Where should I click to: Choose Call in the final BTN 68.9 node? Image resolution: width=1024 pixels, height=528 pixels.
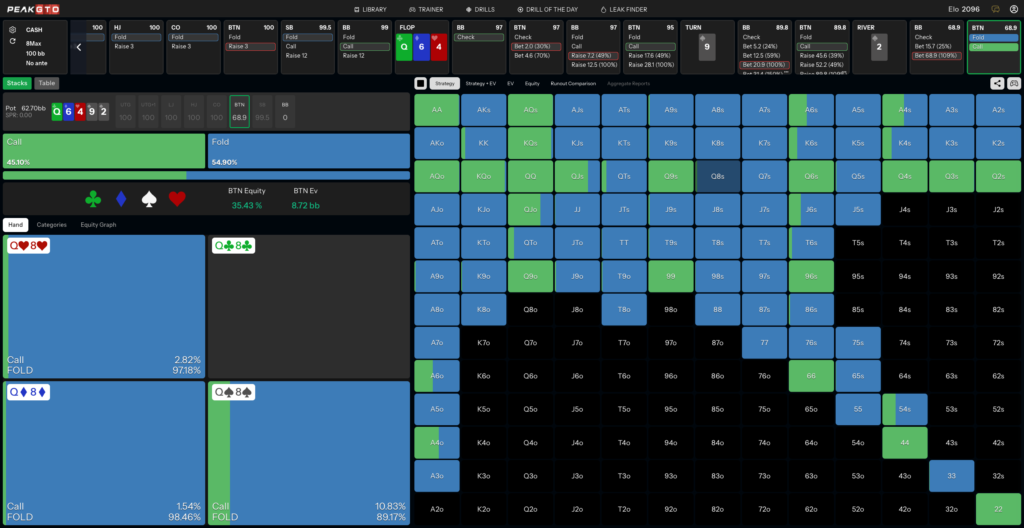click(993, 46)
